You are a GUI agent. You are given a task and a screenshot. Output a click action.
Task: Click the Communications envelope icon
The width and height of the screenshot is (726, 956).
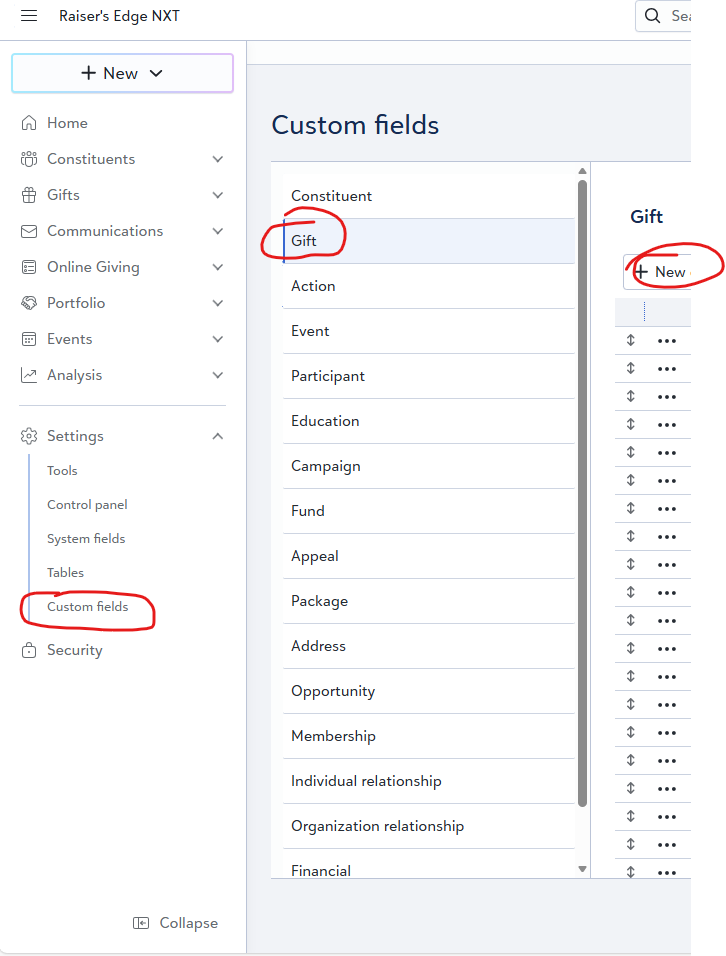point(29,231)
